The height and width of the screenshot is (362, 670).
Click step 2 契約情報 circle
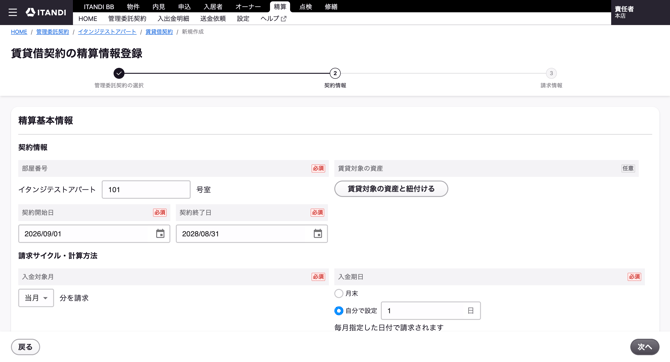pyautogui.click(x=335, y=74)
